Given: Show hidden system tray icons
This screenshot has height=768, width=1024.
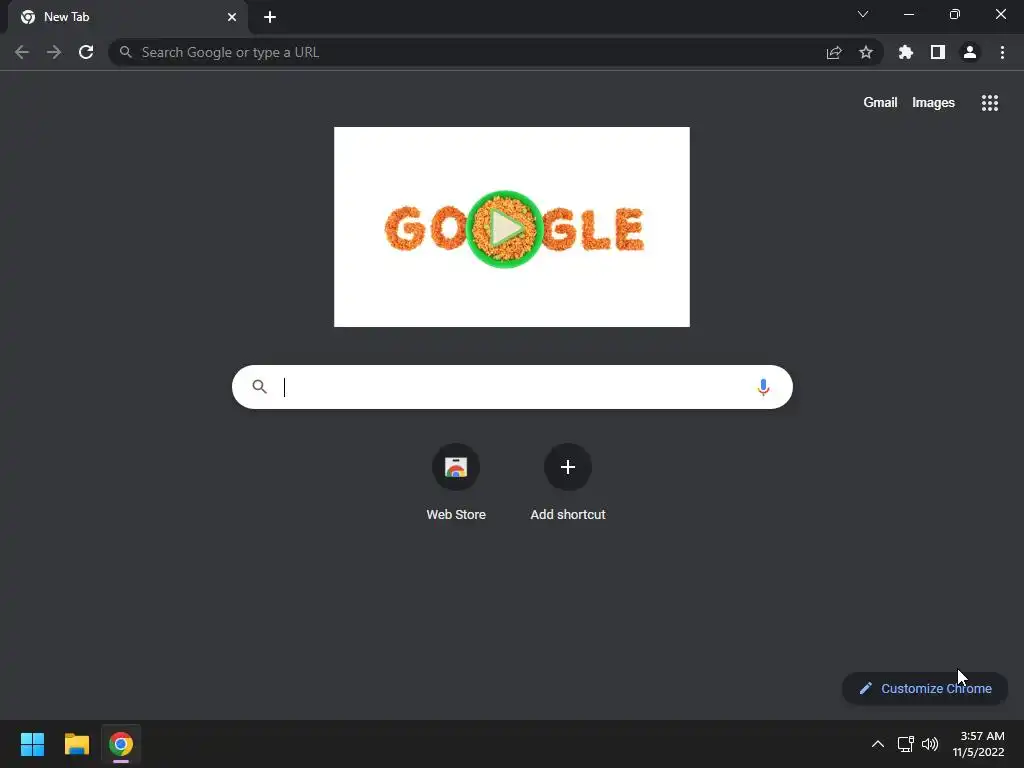Looking at the screenshot, I should click(878, 744).
